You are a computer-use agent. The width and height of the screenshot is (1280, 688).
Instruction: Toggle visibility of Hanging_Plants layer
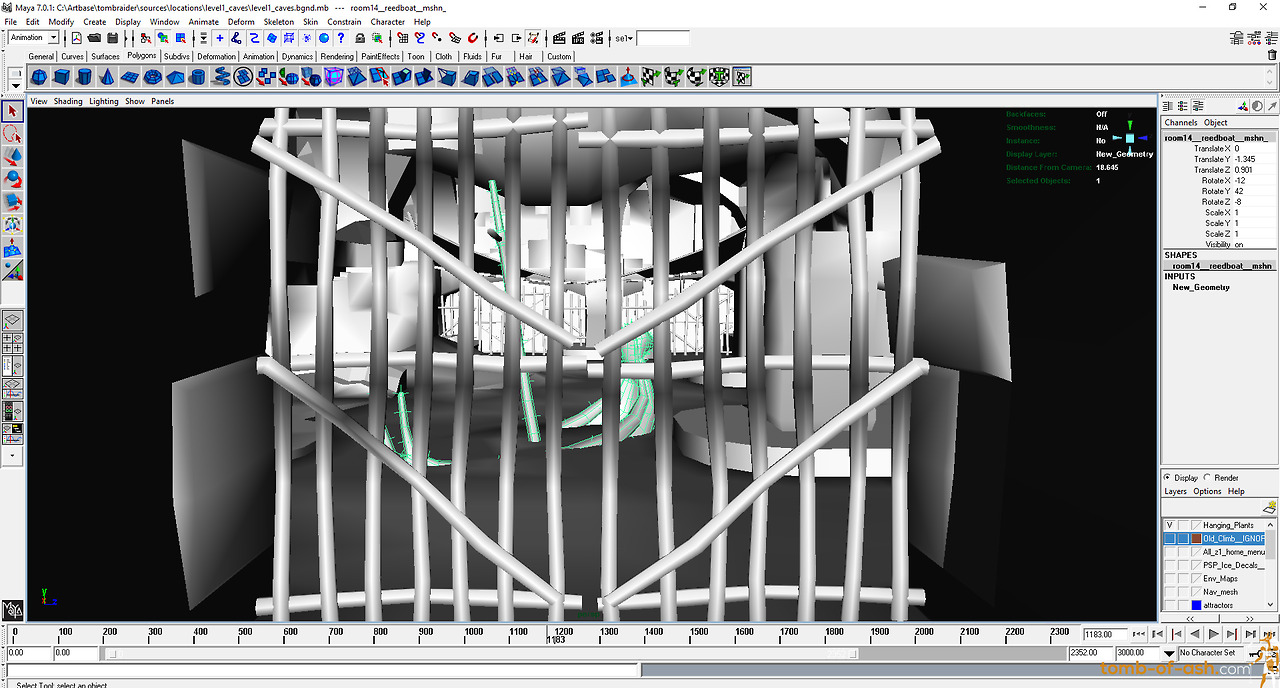tap(1169, 525)
